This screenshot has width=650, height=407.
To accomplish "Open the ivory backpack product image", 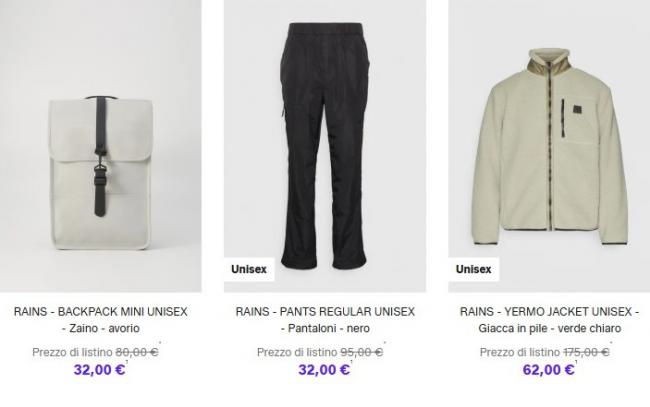I will coord(101,146).
